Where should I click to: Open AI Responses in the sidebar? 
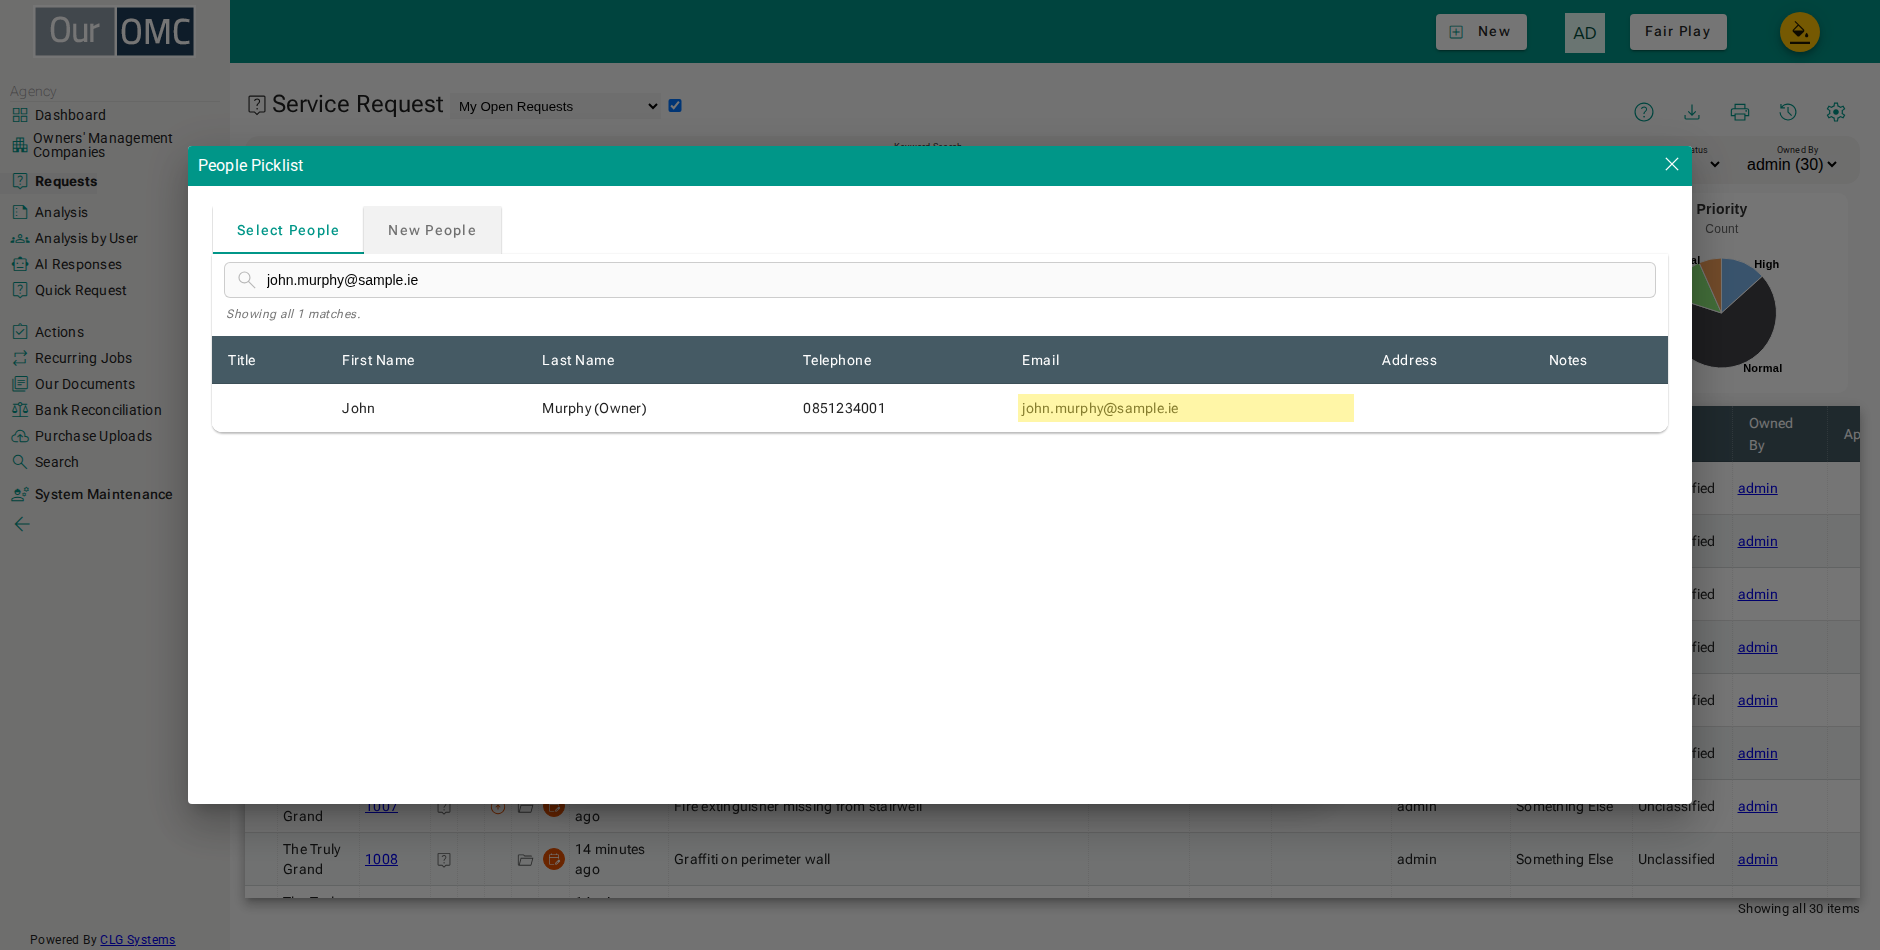pos(78,264)
